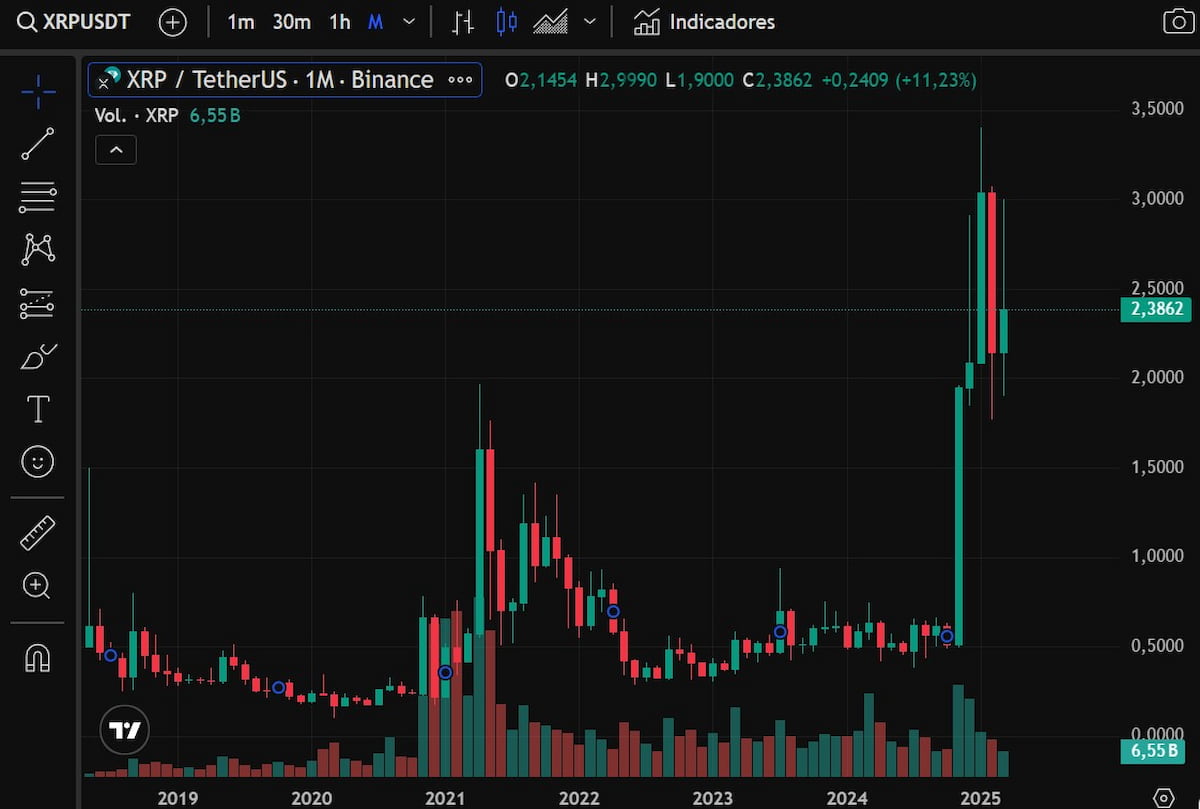Screen dimensions: 1200x809
Task: Open the Indicadores panel
Action: (704, 21)
